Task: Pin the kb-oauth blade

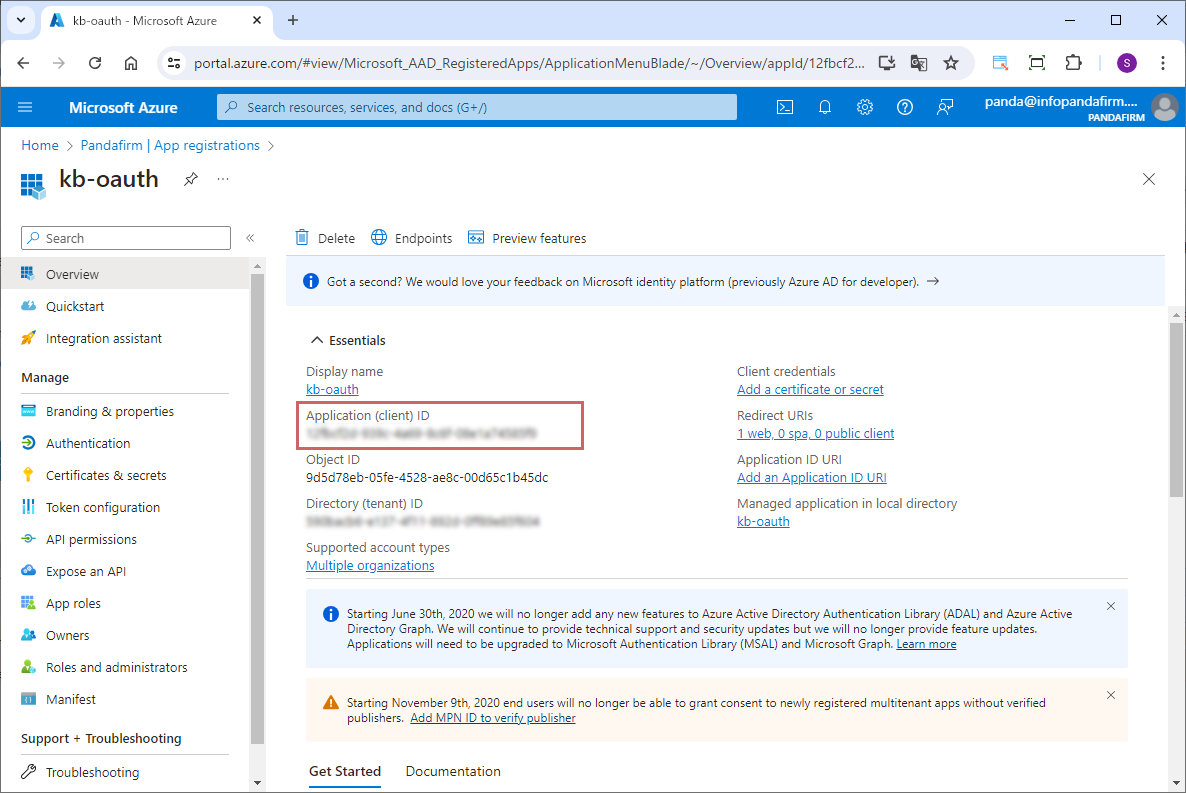Action: coord(190,179)
